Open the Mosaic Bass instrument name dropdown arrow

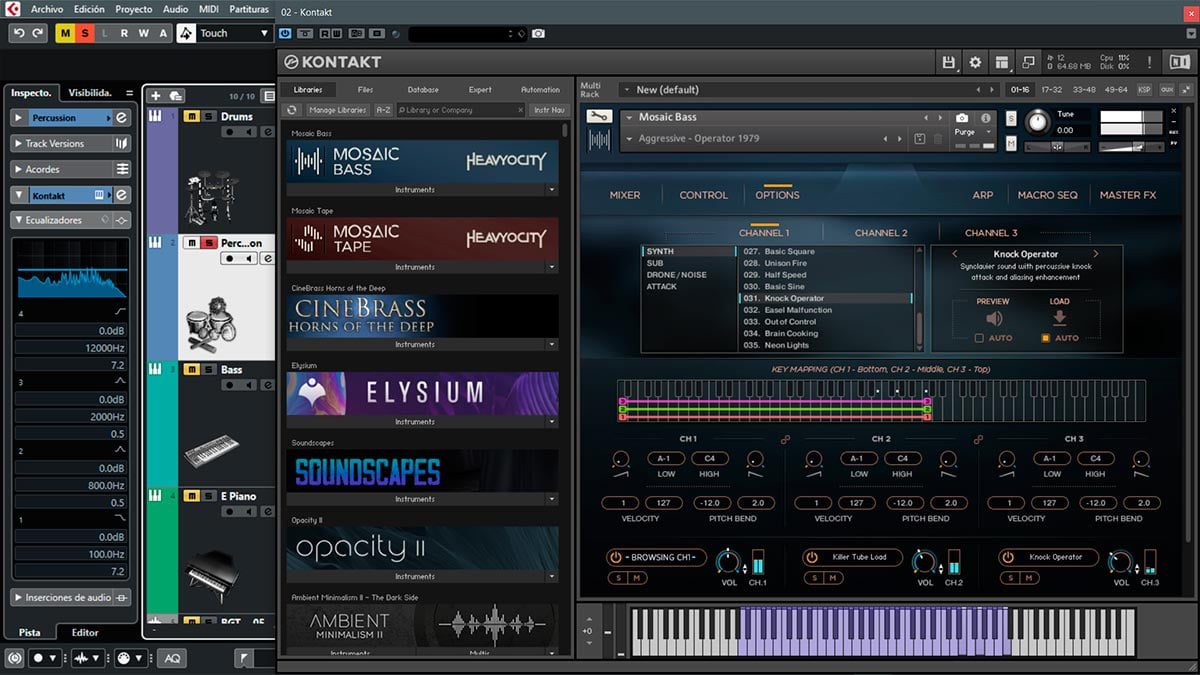pyautogui.click(x=629, y=117)
